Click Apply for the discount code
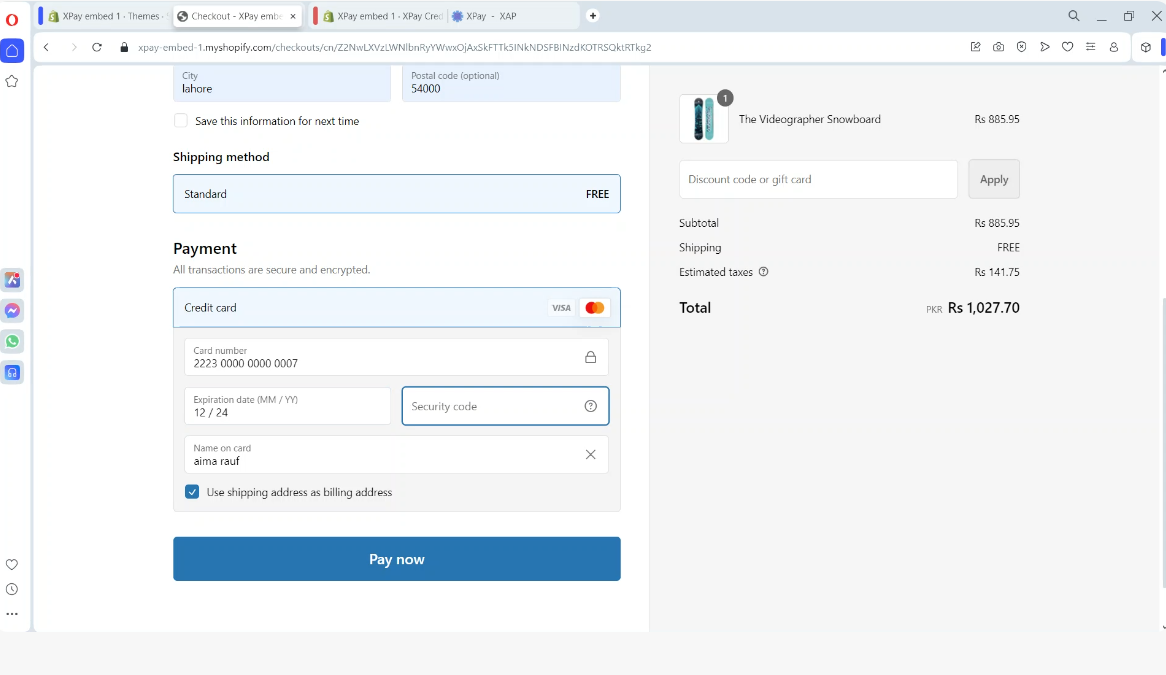The image size is (1166, 675). pyautogui.click(x=993, y=179)
